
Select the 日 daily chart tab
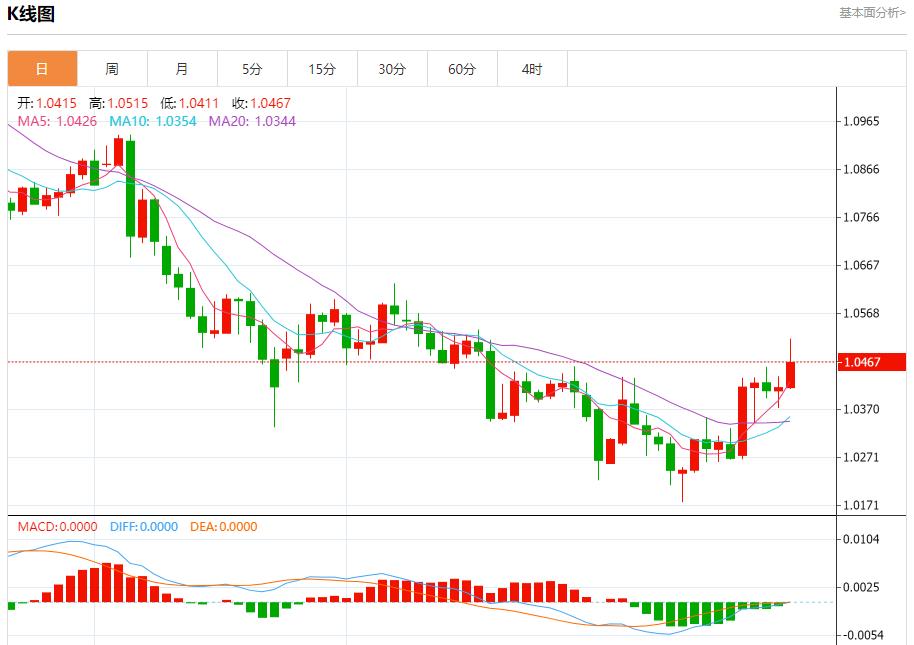(x=42, y=69)
